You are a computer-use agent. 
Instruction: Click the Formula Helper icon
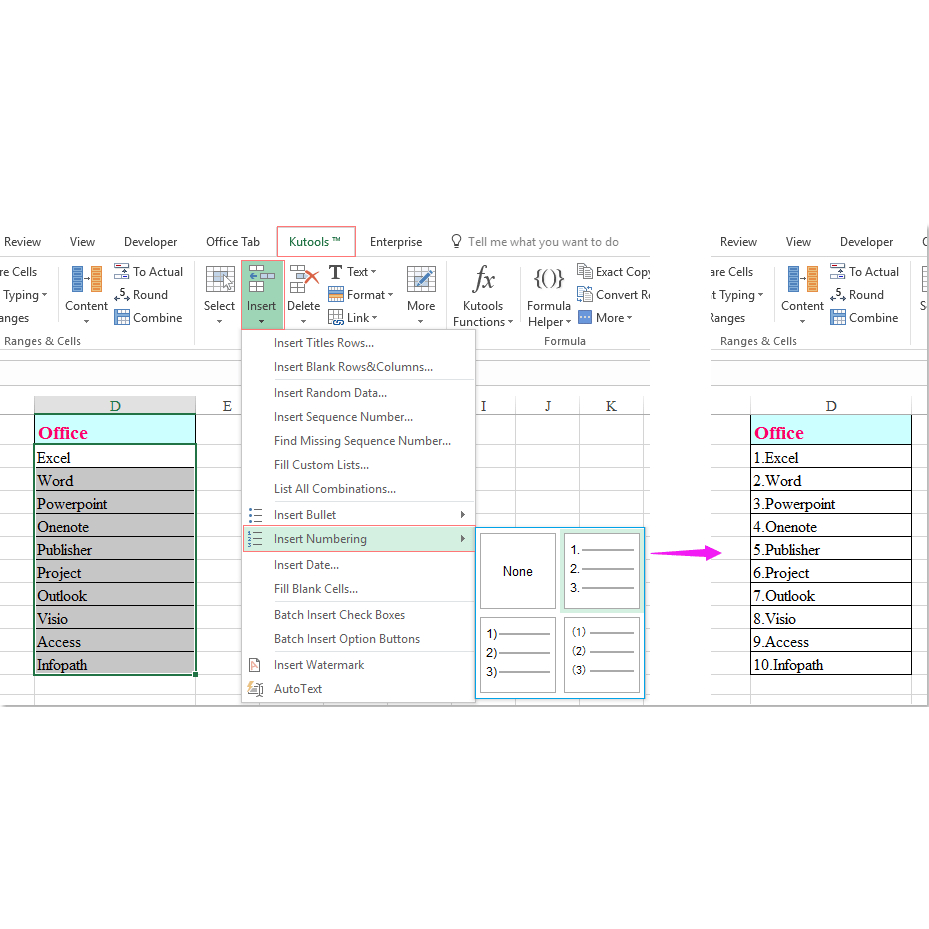tap(549, 279)
